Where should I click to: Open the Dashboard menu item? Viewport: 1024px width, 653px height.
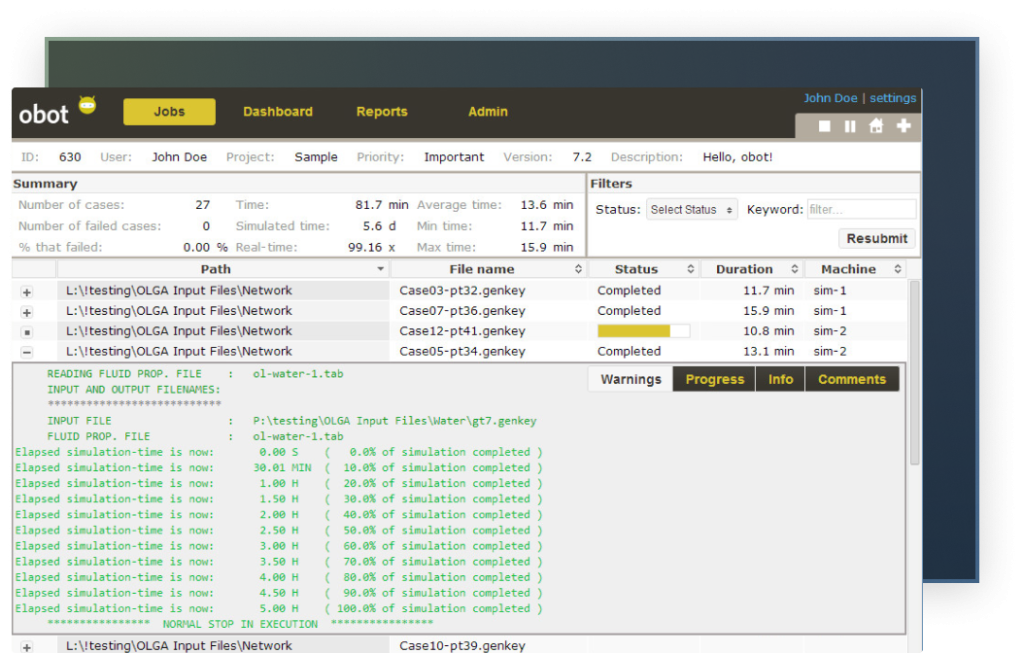[x=278, y=112]
